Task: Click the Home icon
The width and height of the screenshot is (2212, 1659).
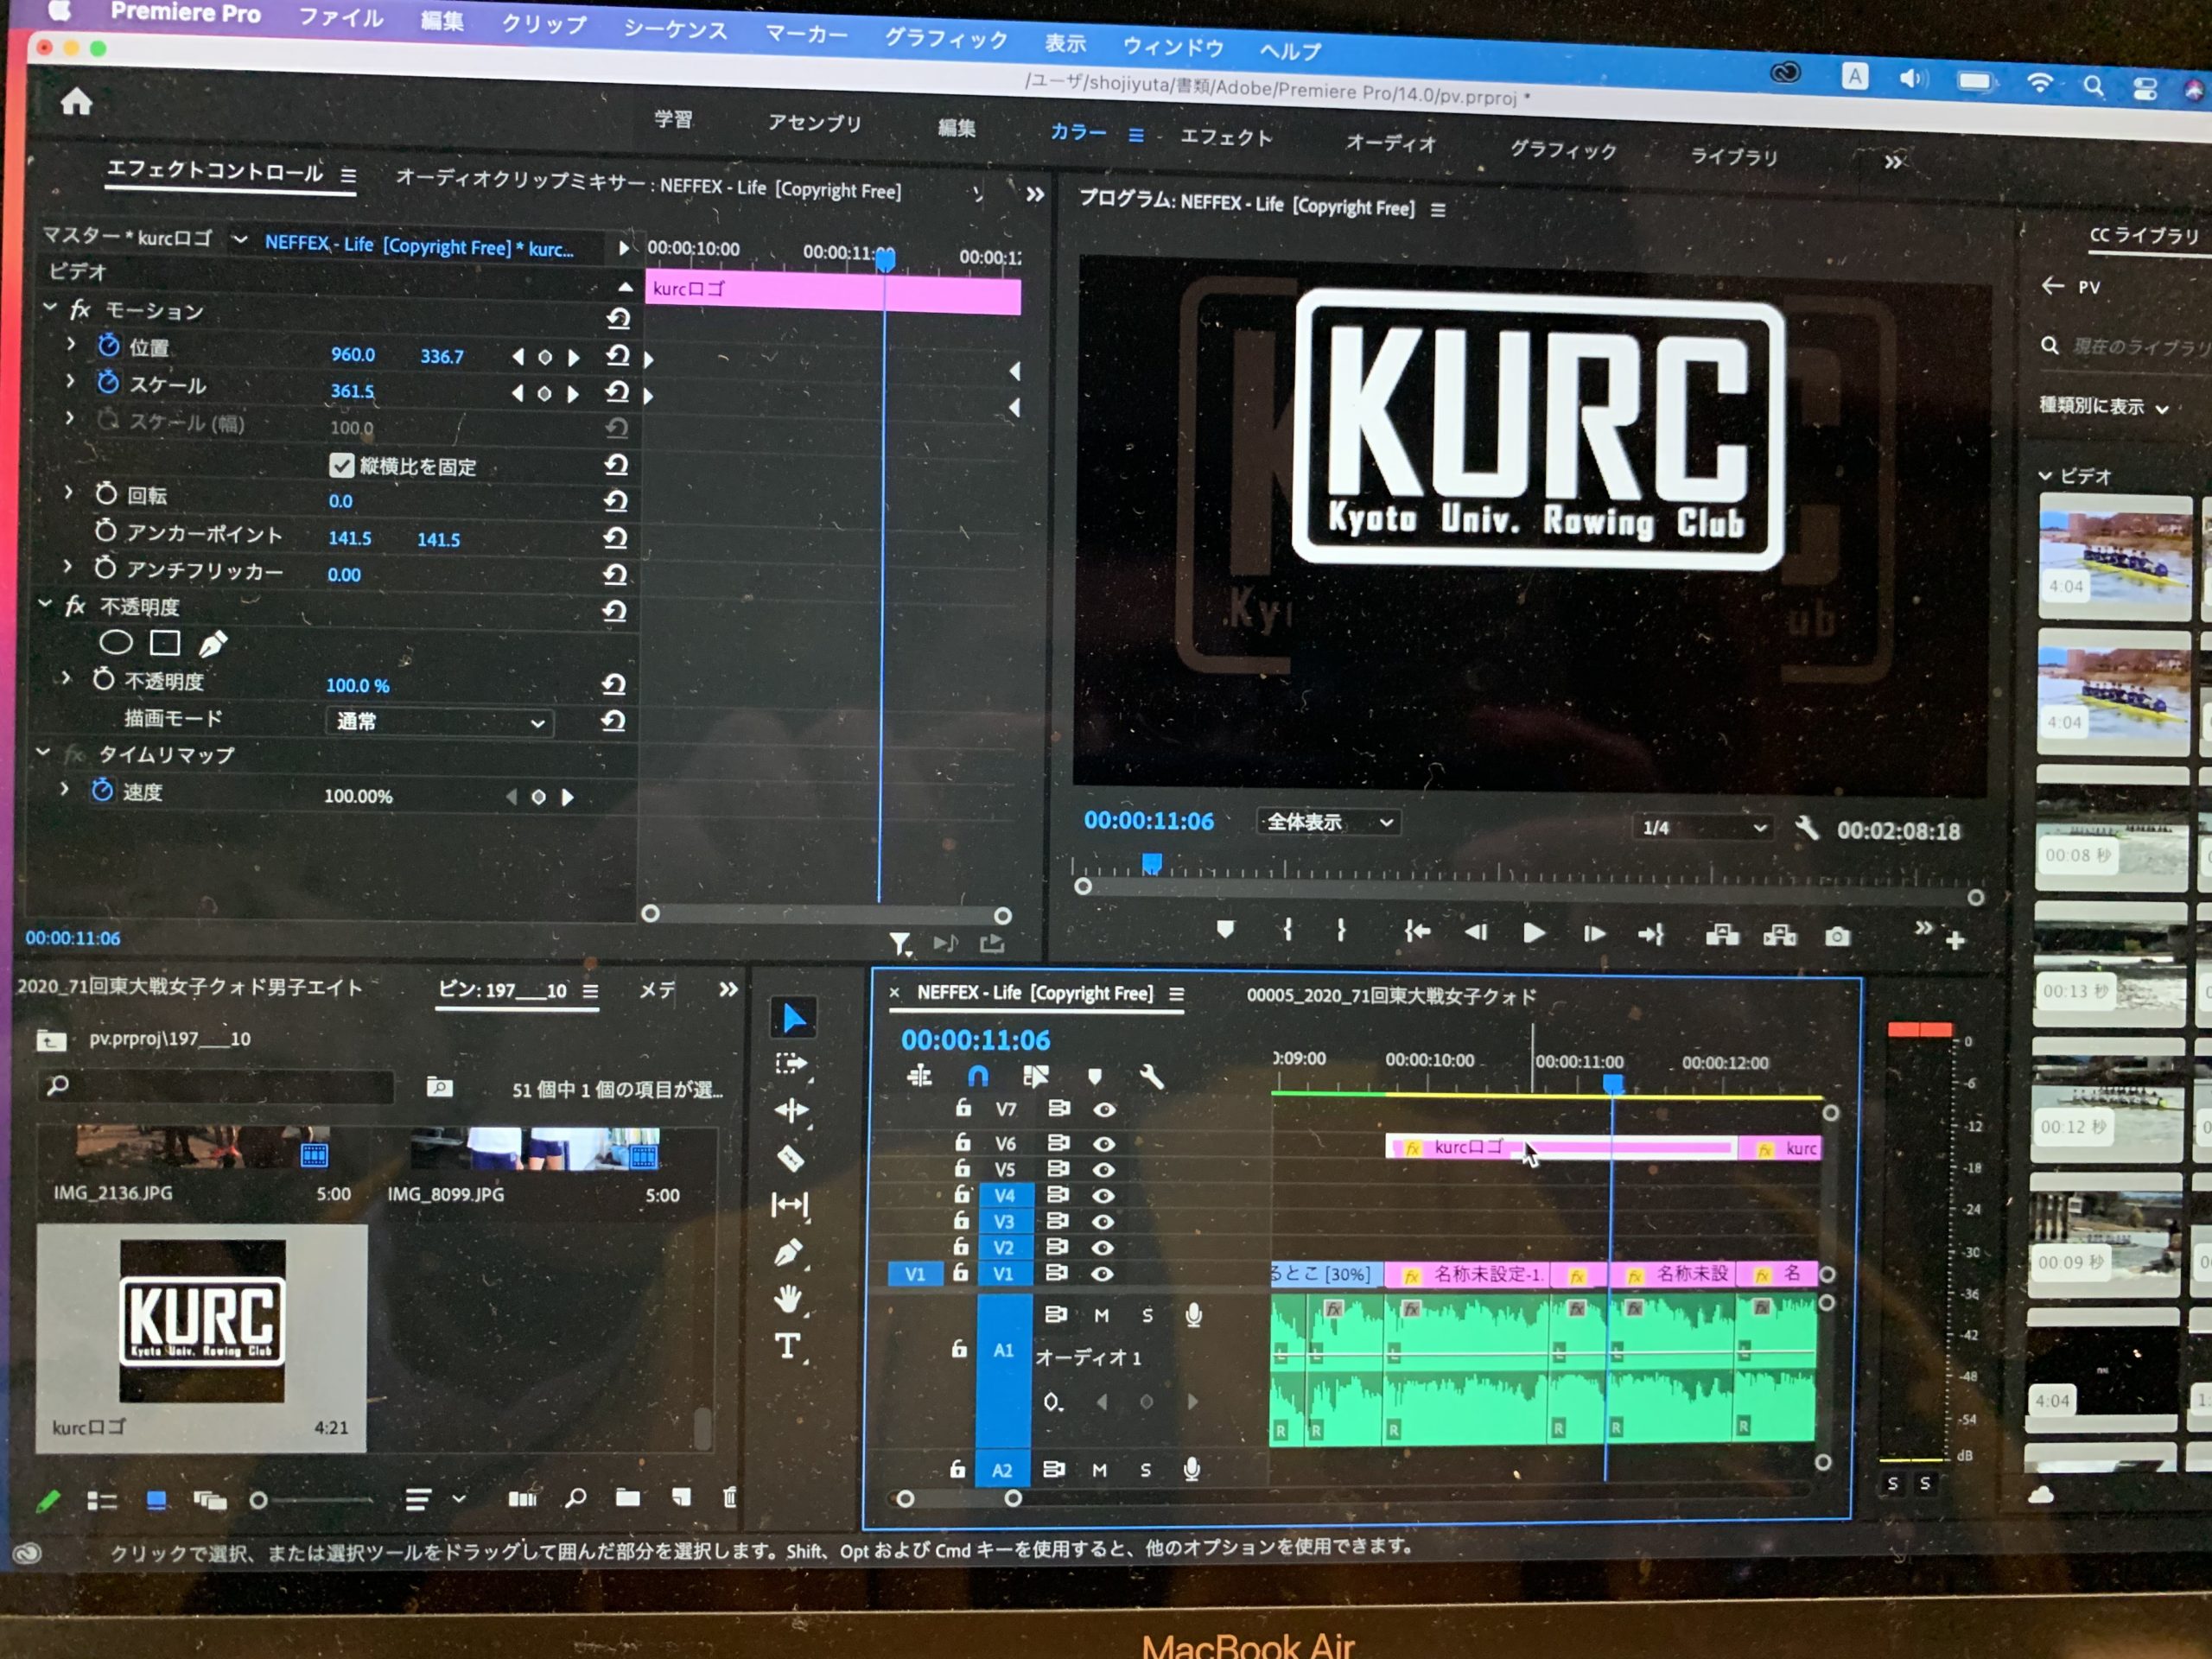Action: [x=76, y=101]
